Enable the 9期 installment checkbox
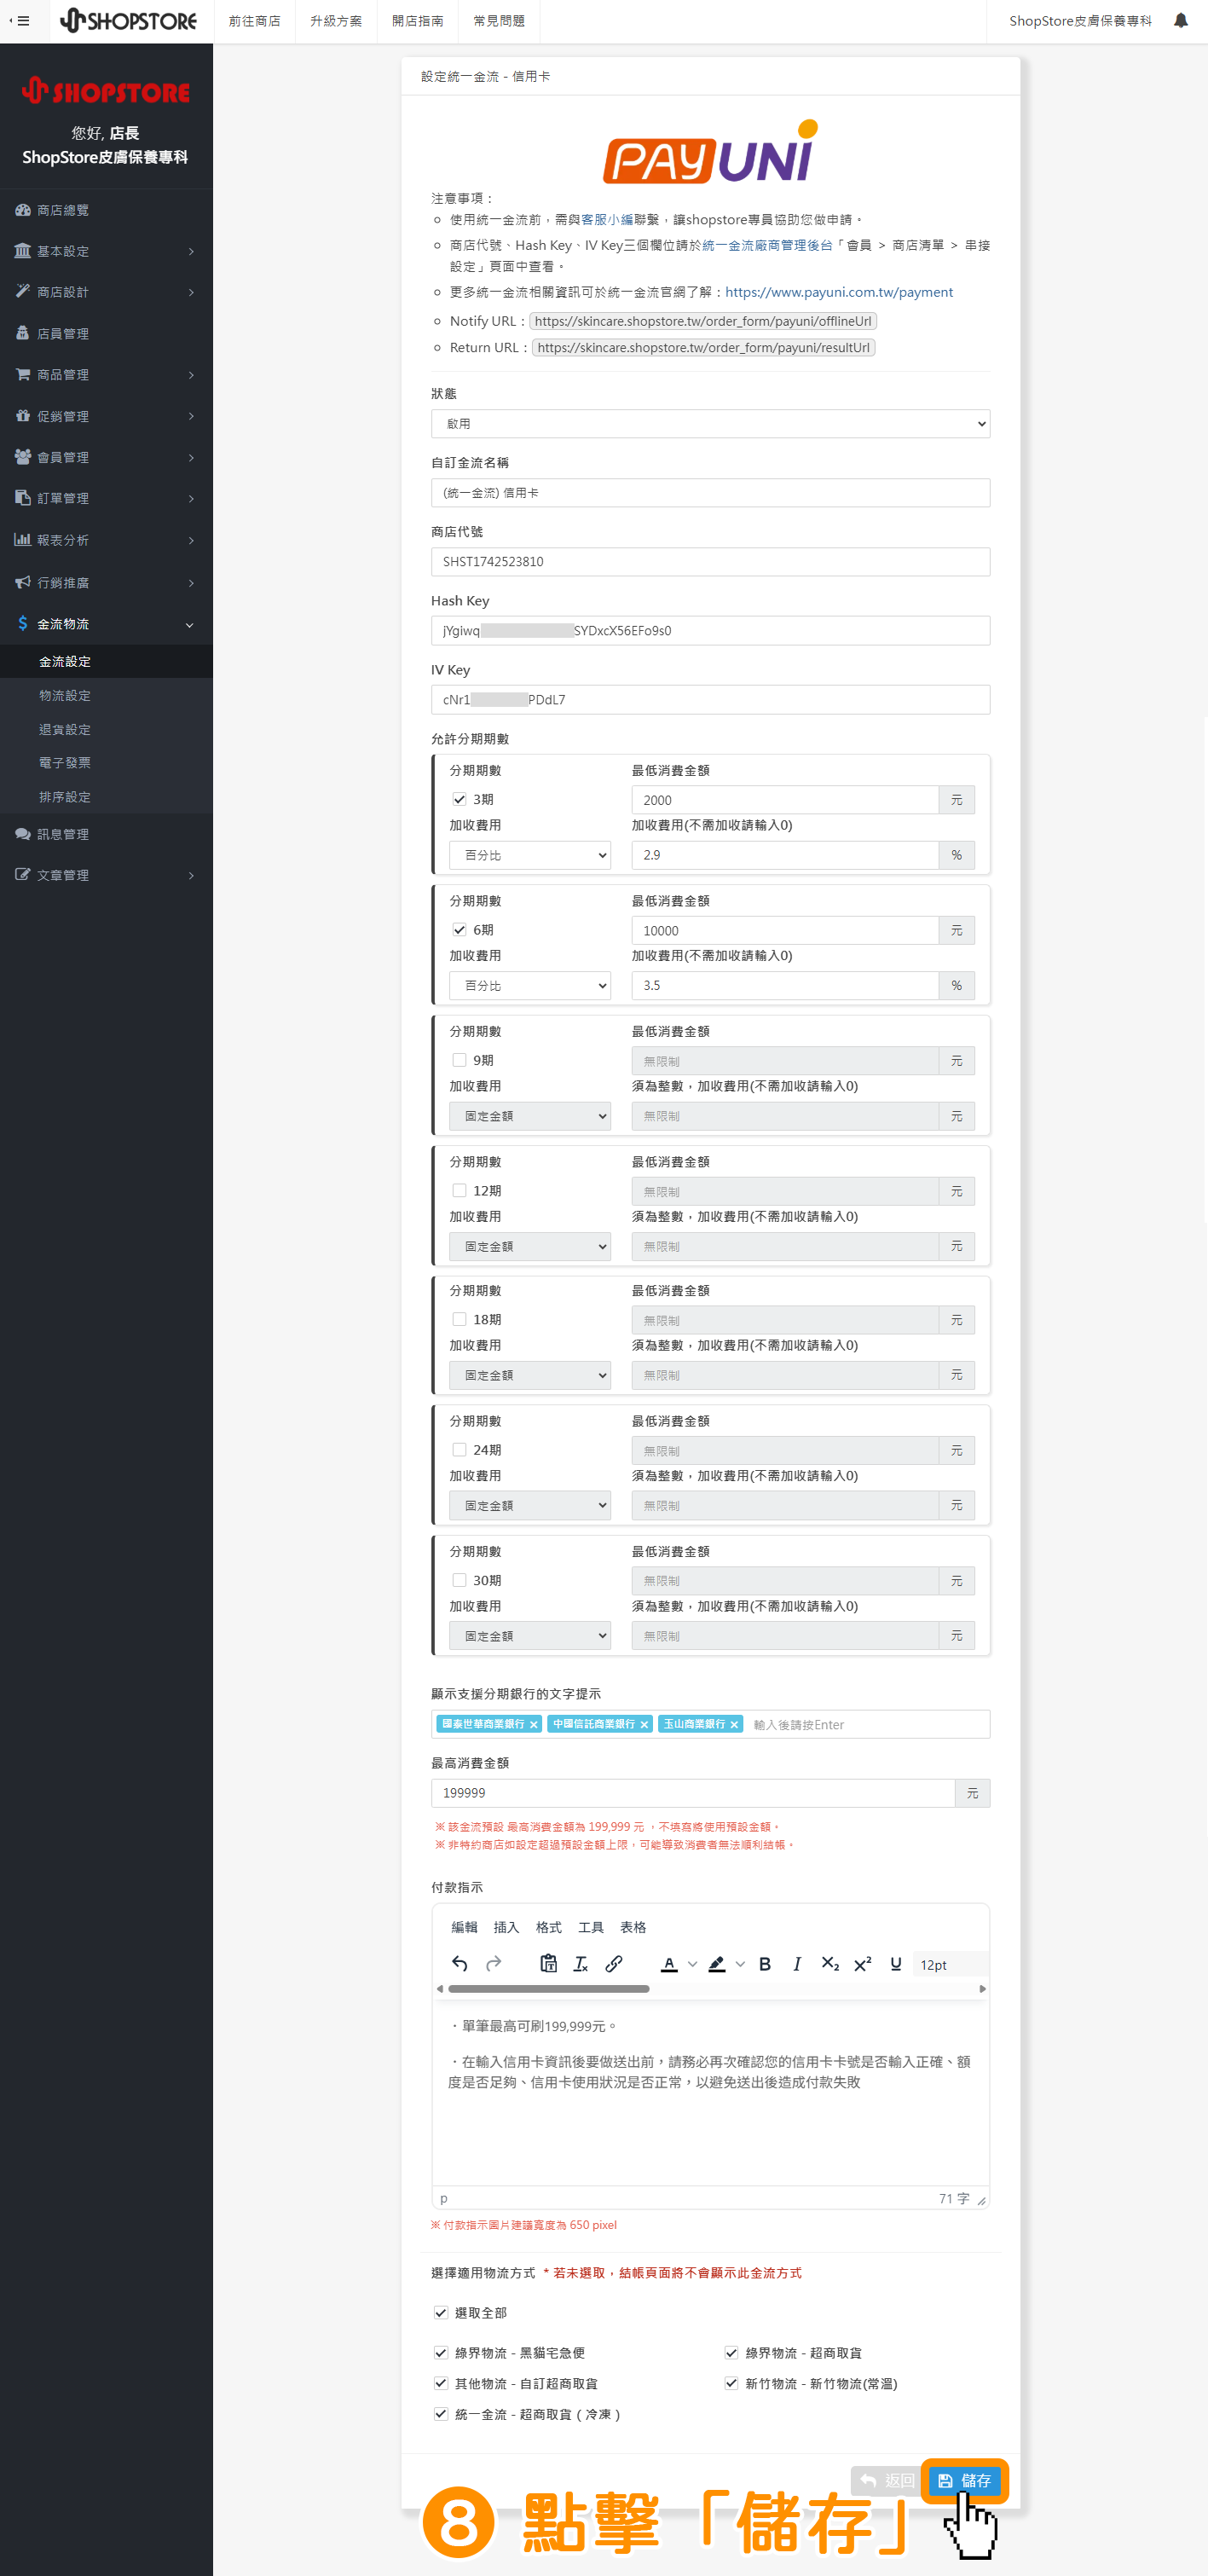Viewport: 1208px width, 2576px height. click(x=460, y=1060)
